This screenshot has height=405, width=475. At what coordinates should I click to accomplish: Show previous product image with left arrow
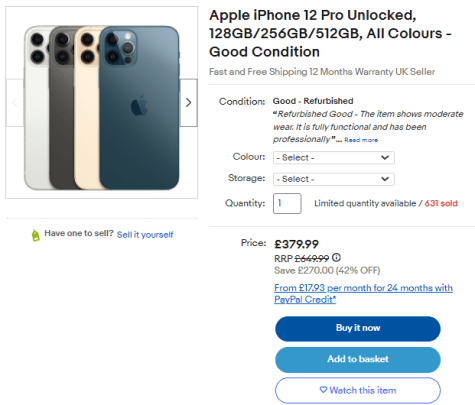15,102
